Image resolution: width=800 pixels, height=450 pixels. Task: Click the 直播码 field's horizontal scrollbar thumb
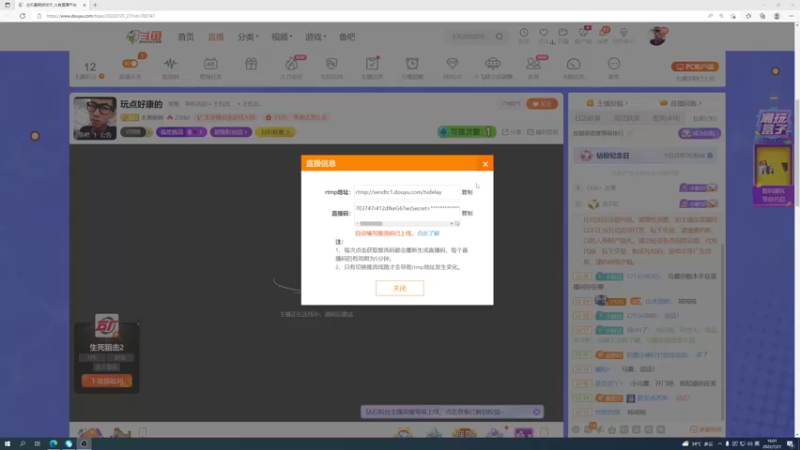click(x=371, y=223)
